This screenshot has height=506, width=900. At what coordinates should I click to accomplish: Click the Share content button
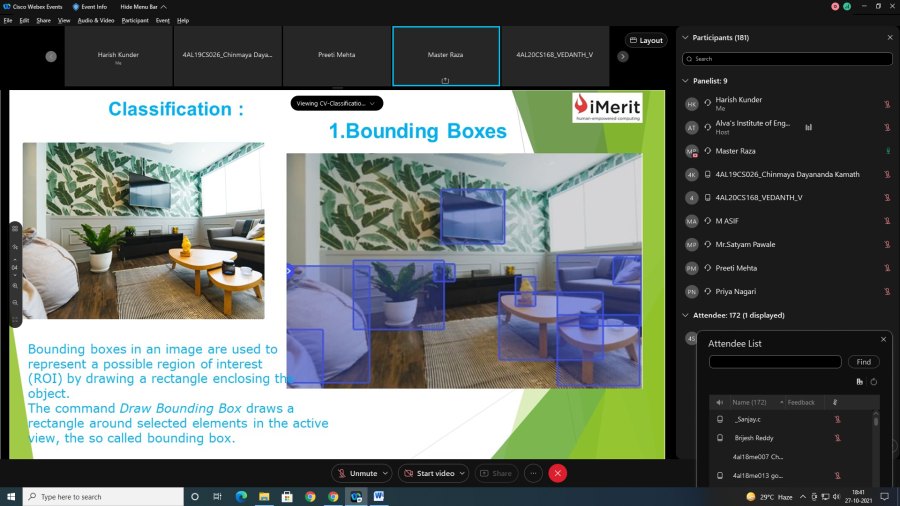coord(496,473)
